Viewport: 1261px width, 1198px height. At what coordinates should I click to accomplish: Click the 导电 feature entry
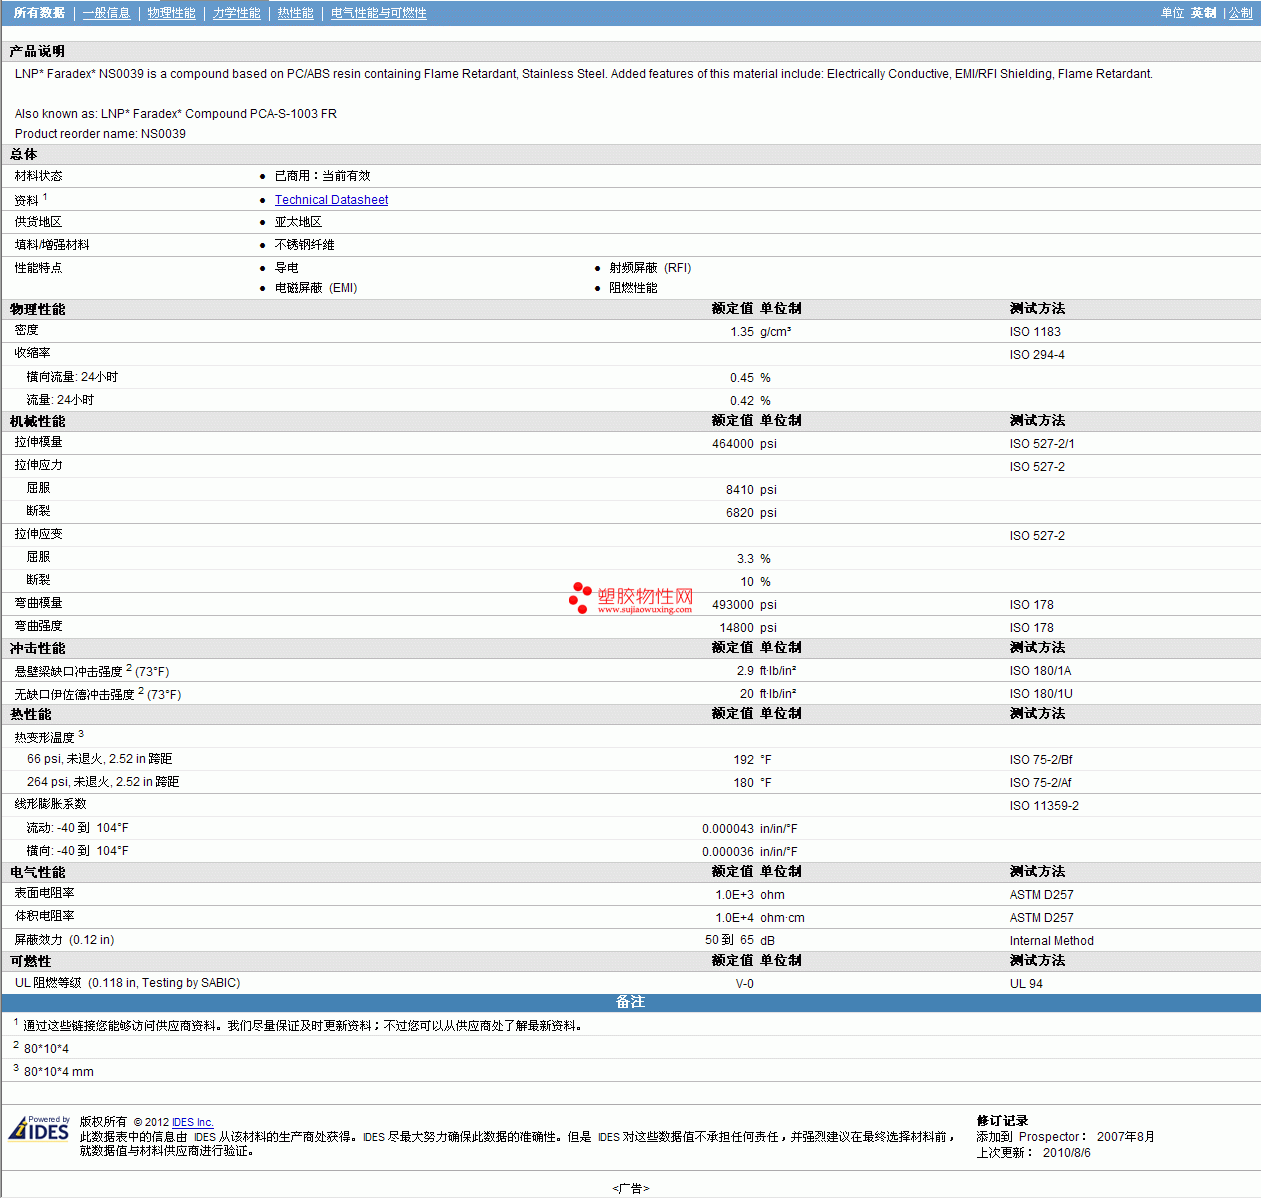pyautogui.click(x=286, y=268)
